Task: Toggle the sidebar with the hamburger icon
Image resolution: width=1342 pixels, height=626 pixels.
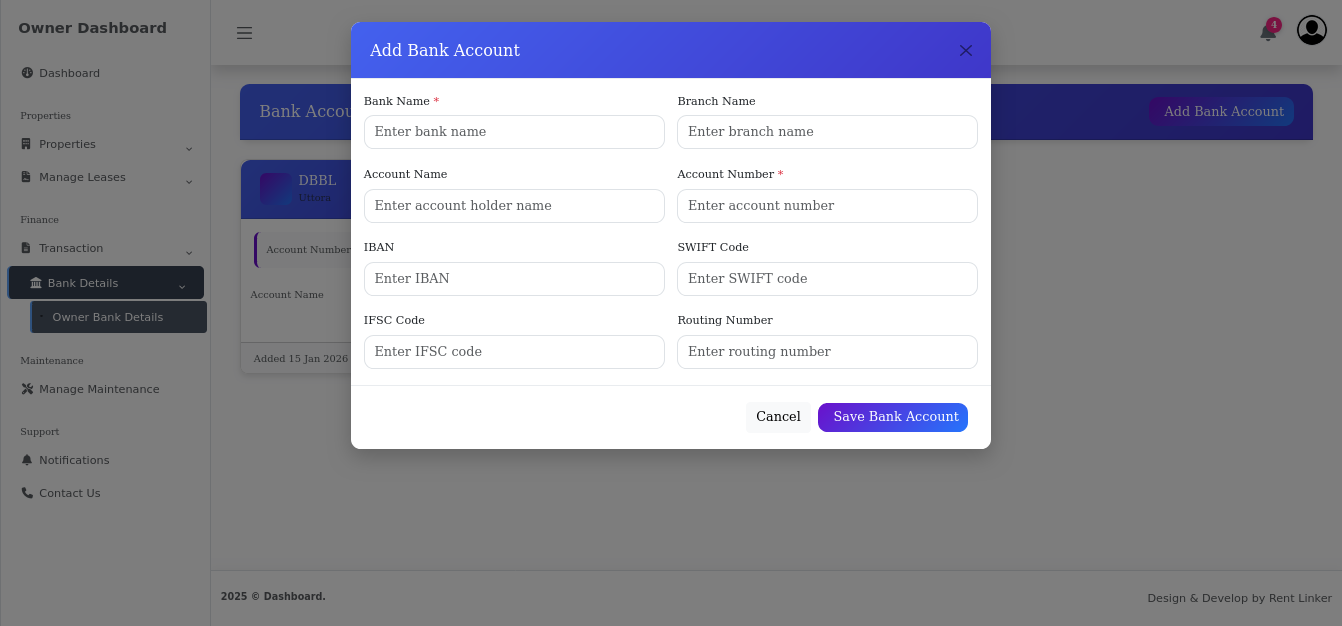Action: (245, 33)
